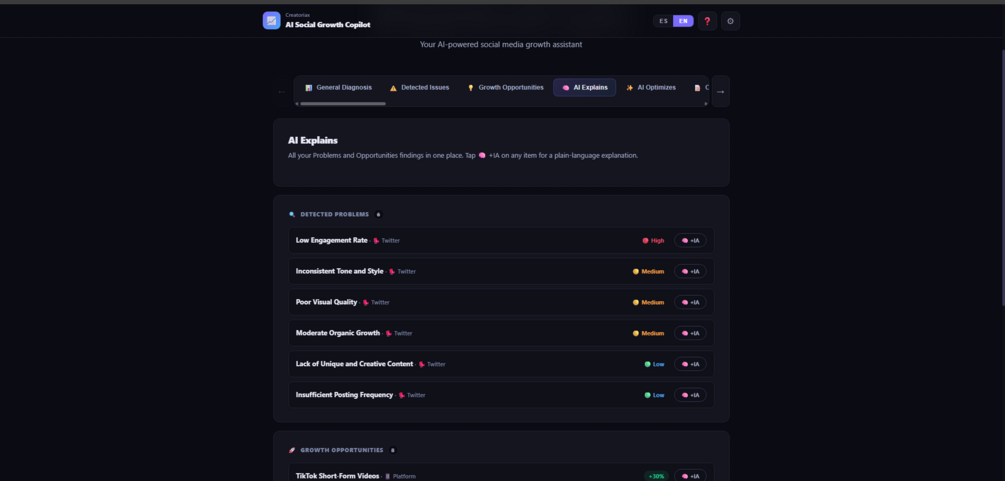Select the EN language toggle
Image resolution: width=1005 pixels, height=481 pixels.
(683, 21)
